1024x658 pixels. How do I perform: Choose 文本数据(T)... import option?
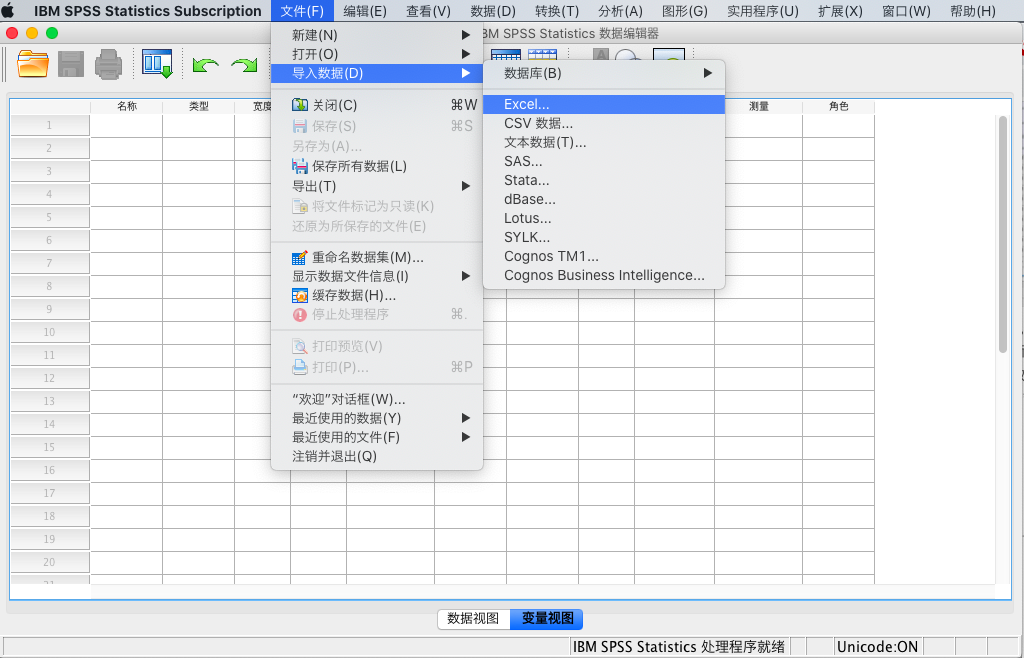[x=604, y=142]
